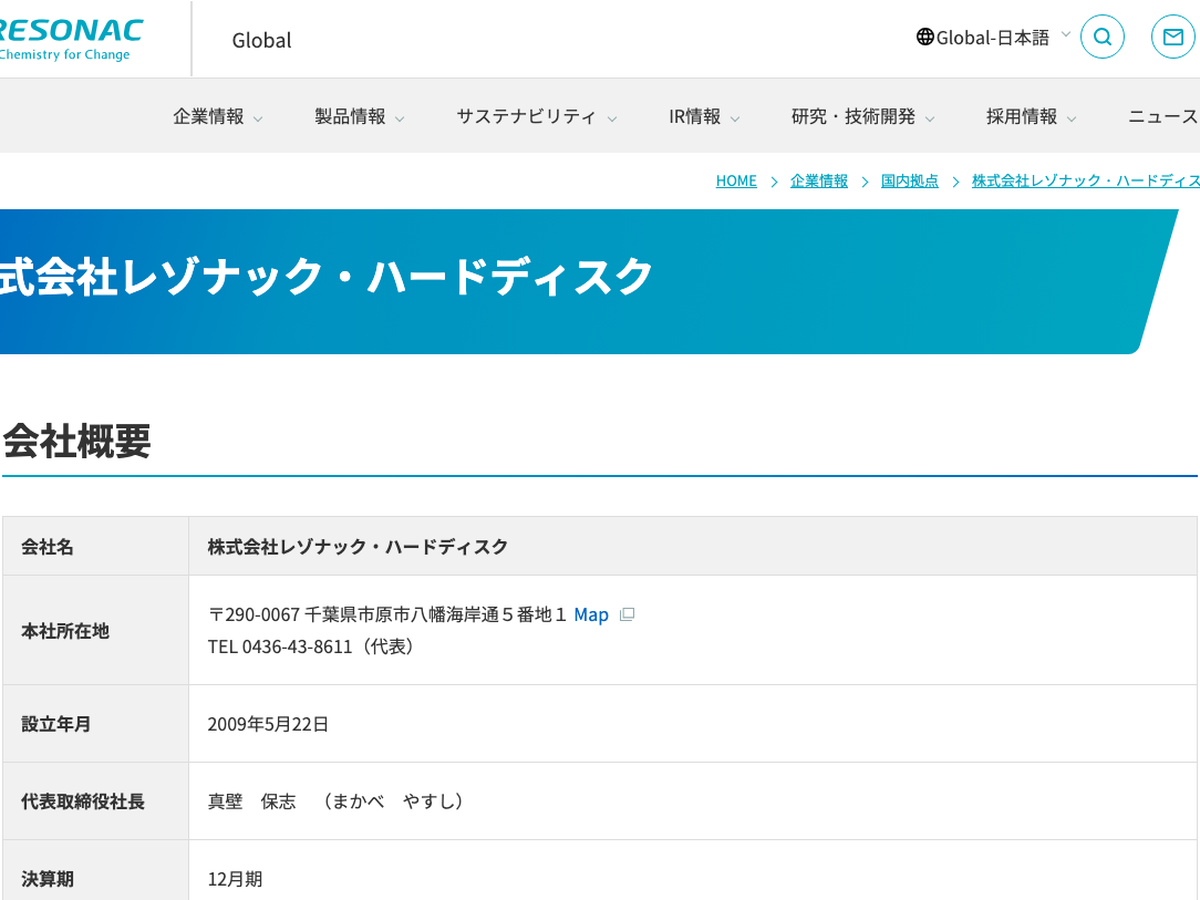This screenshot has width=1200, height=900.
Task: Click 企業情報 breadcrumb link
Action: [x=819, y=181]
